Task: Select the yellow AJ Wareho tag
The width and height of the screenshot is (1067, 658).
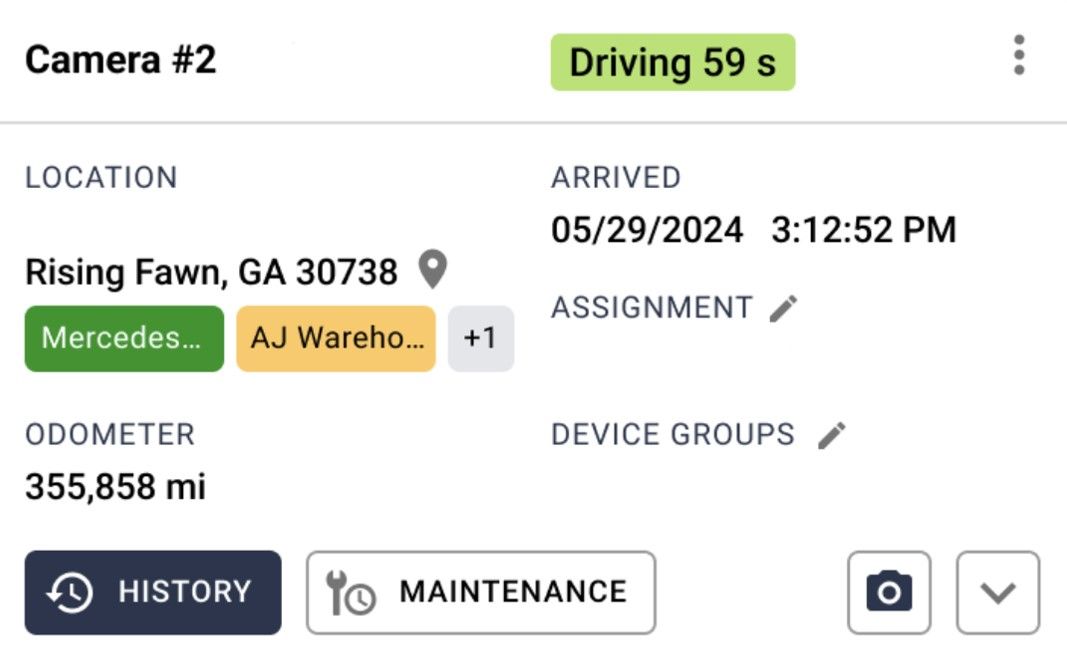Action: (336, 338)
